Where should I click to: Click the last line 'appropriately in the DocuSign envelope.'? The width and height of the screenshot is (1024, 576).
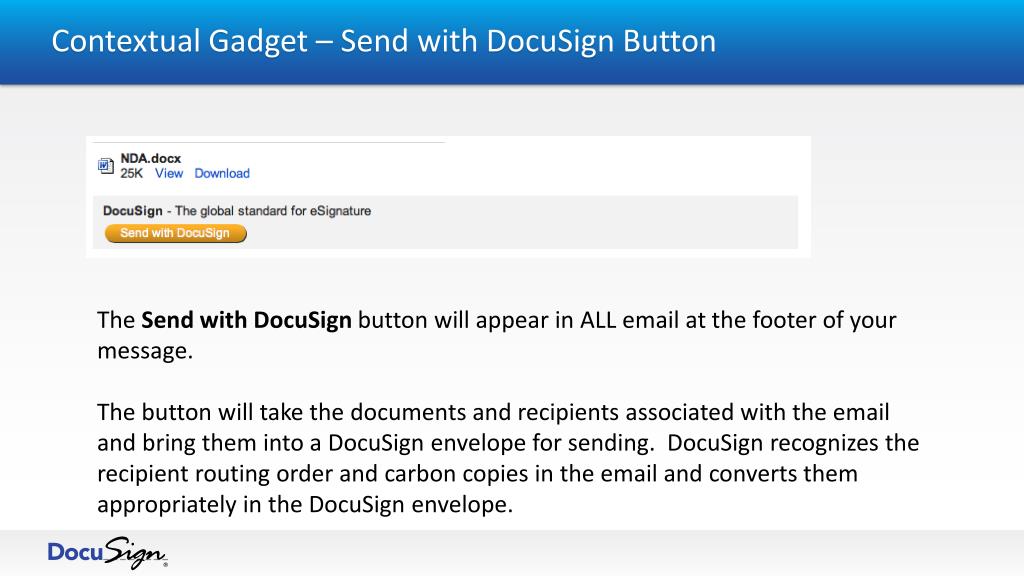[x=305, y=504]
